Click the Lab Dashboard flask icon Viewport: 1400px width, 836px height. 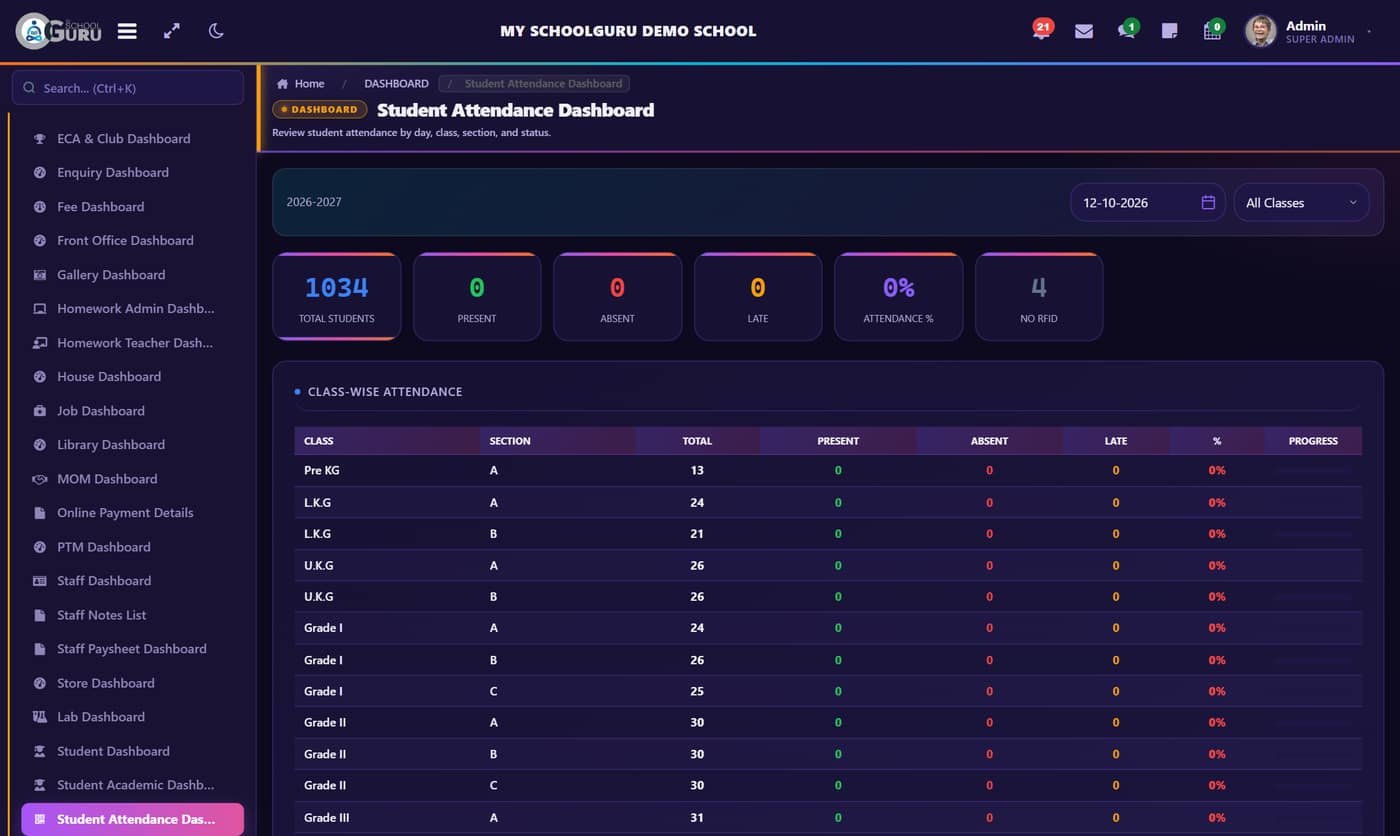40,717
